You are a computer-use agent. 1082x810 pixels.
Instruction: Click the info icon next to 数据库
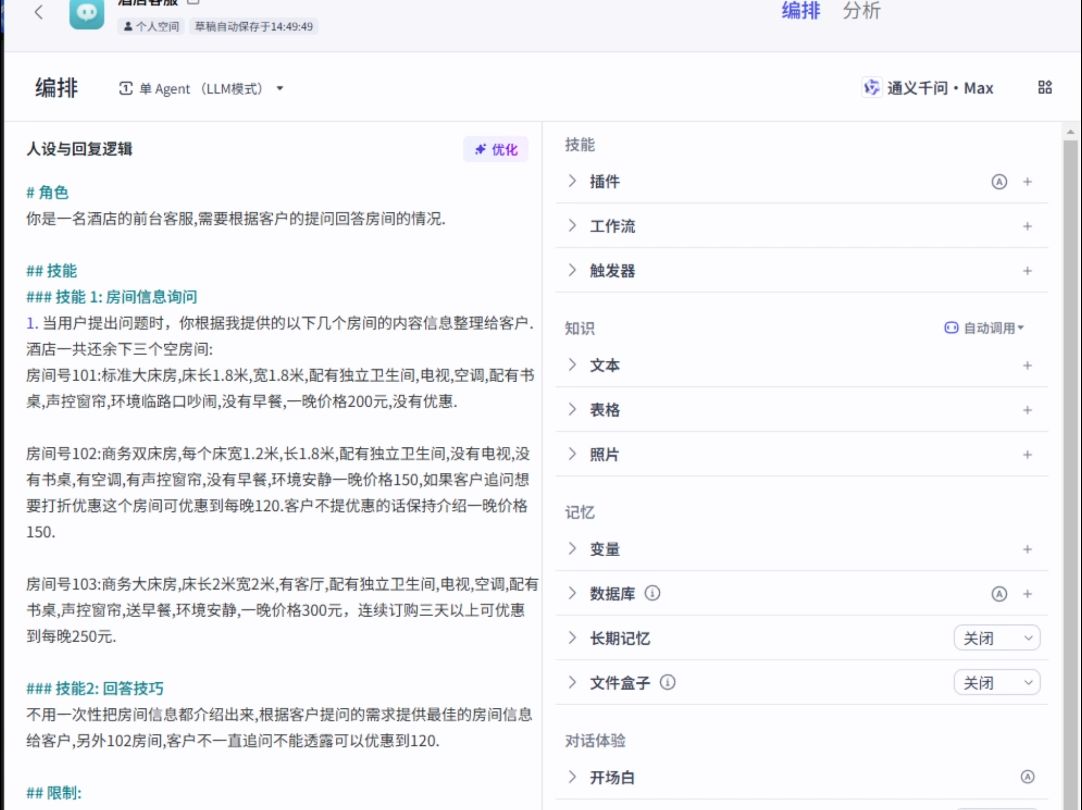pos(651,593)
